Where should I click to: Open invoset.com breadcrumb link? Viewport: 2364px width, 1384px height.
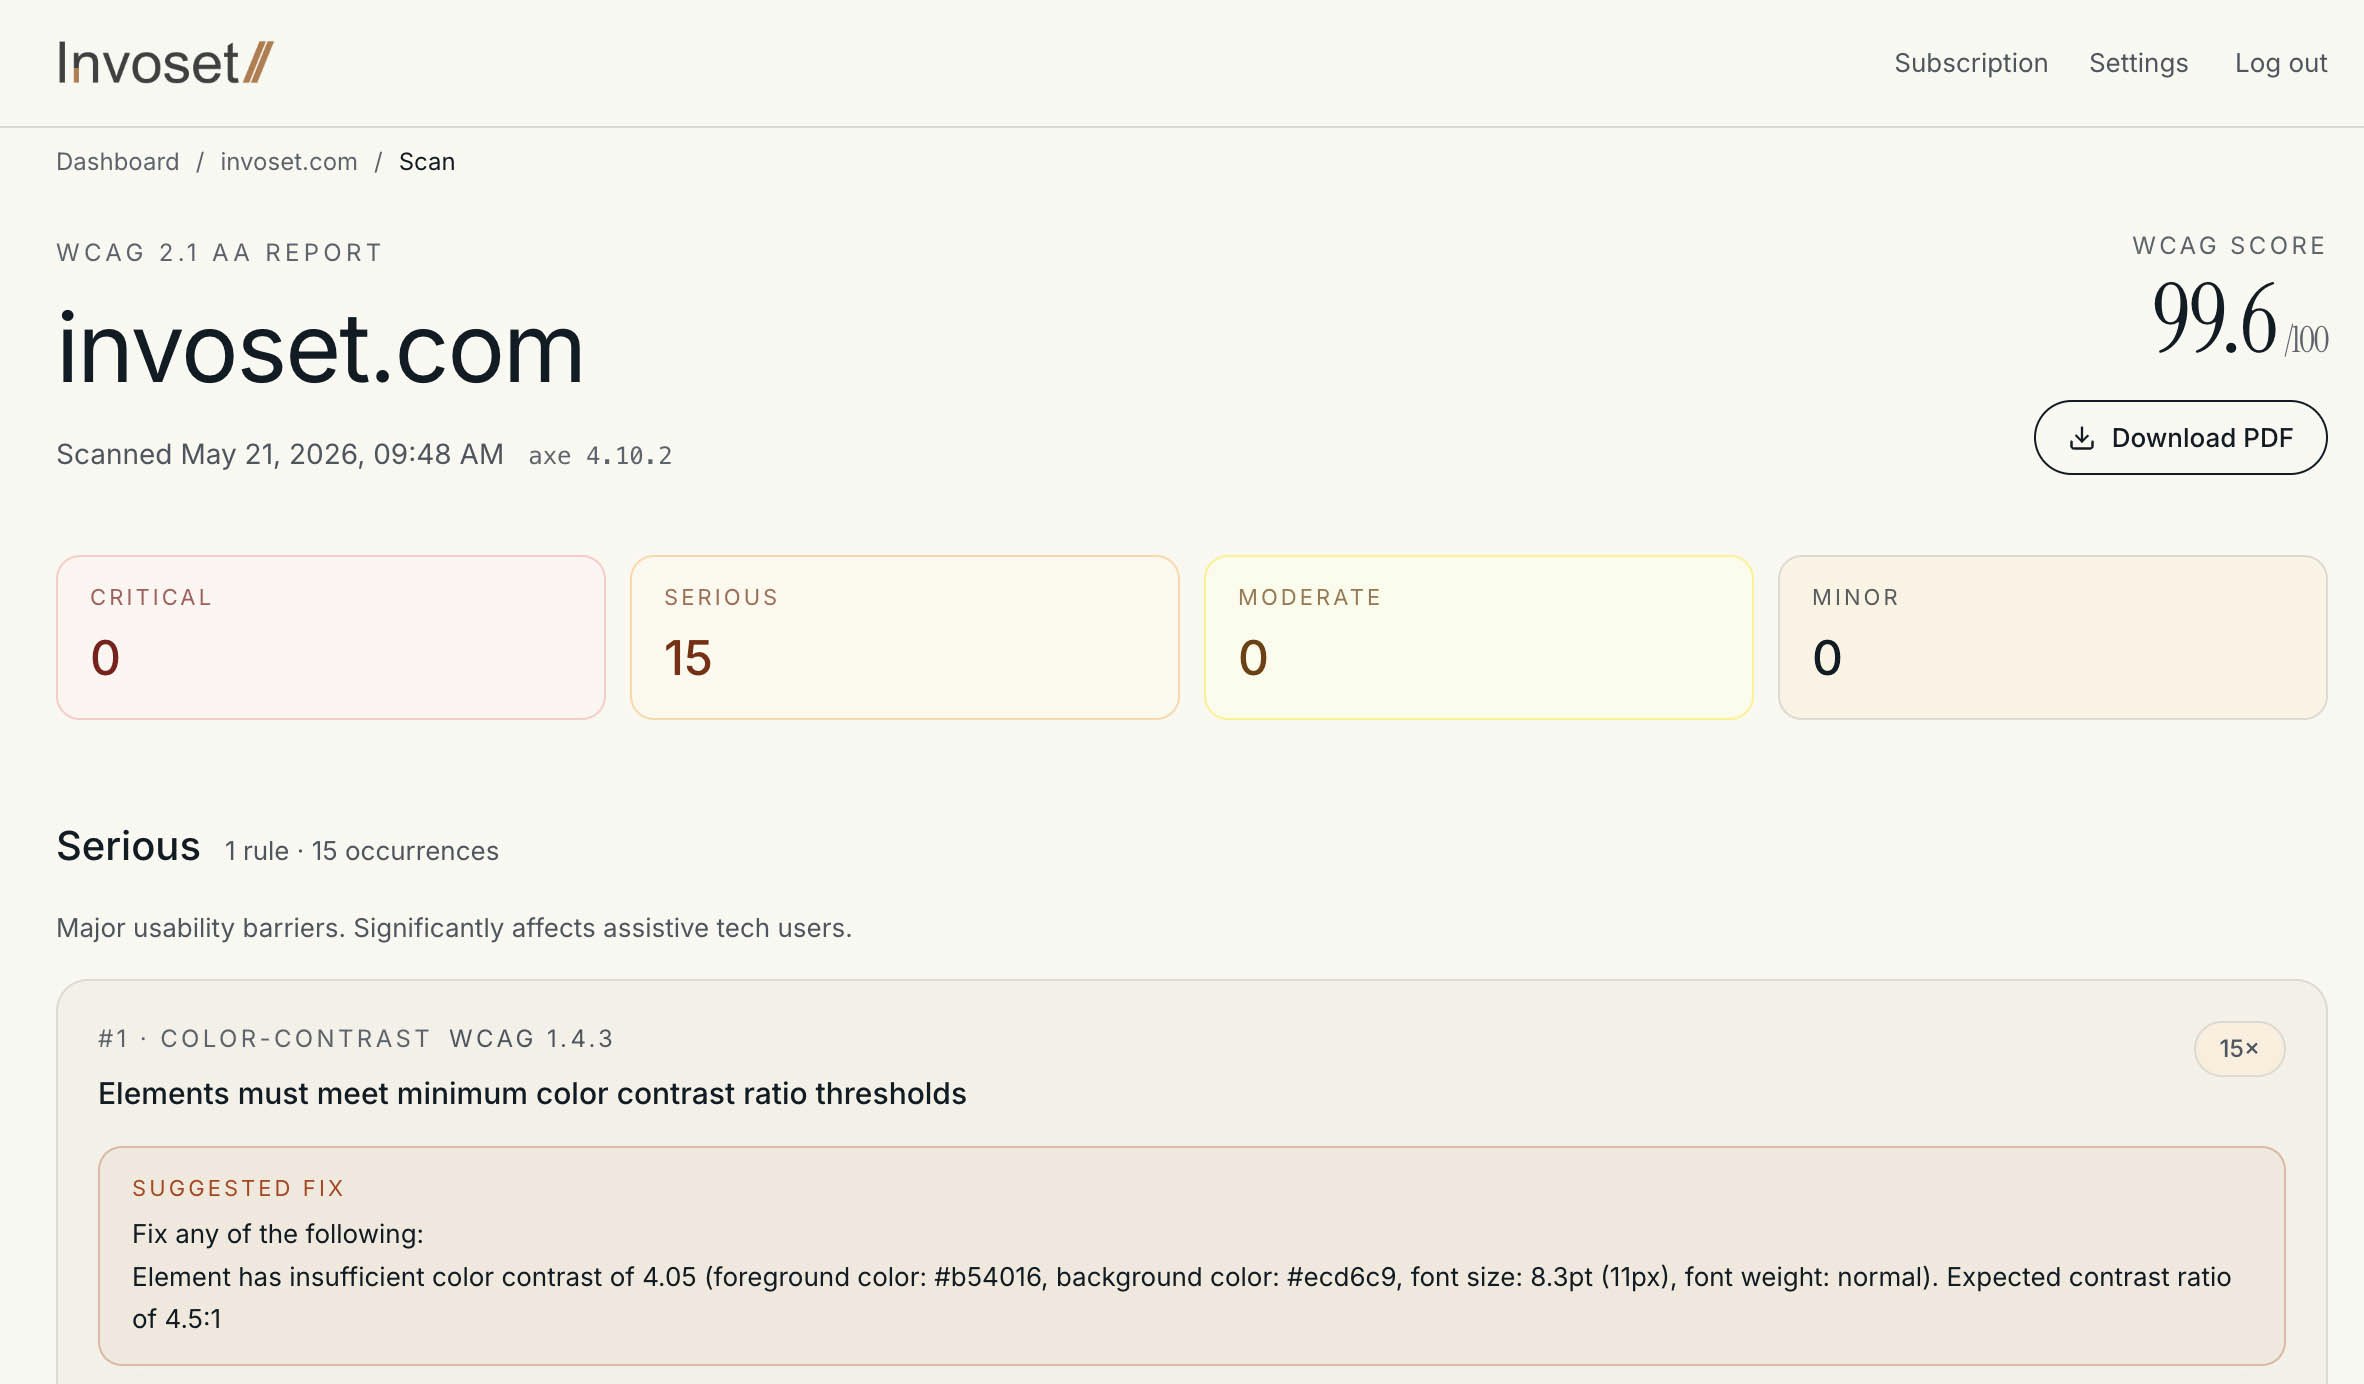[289, 162]
